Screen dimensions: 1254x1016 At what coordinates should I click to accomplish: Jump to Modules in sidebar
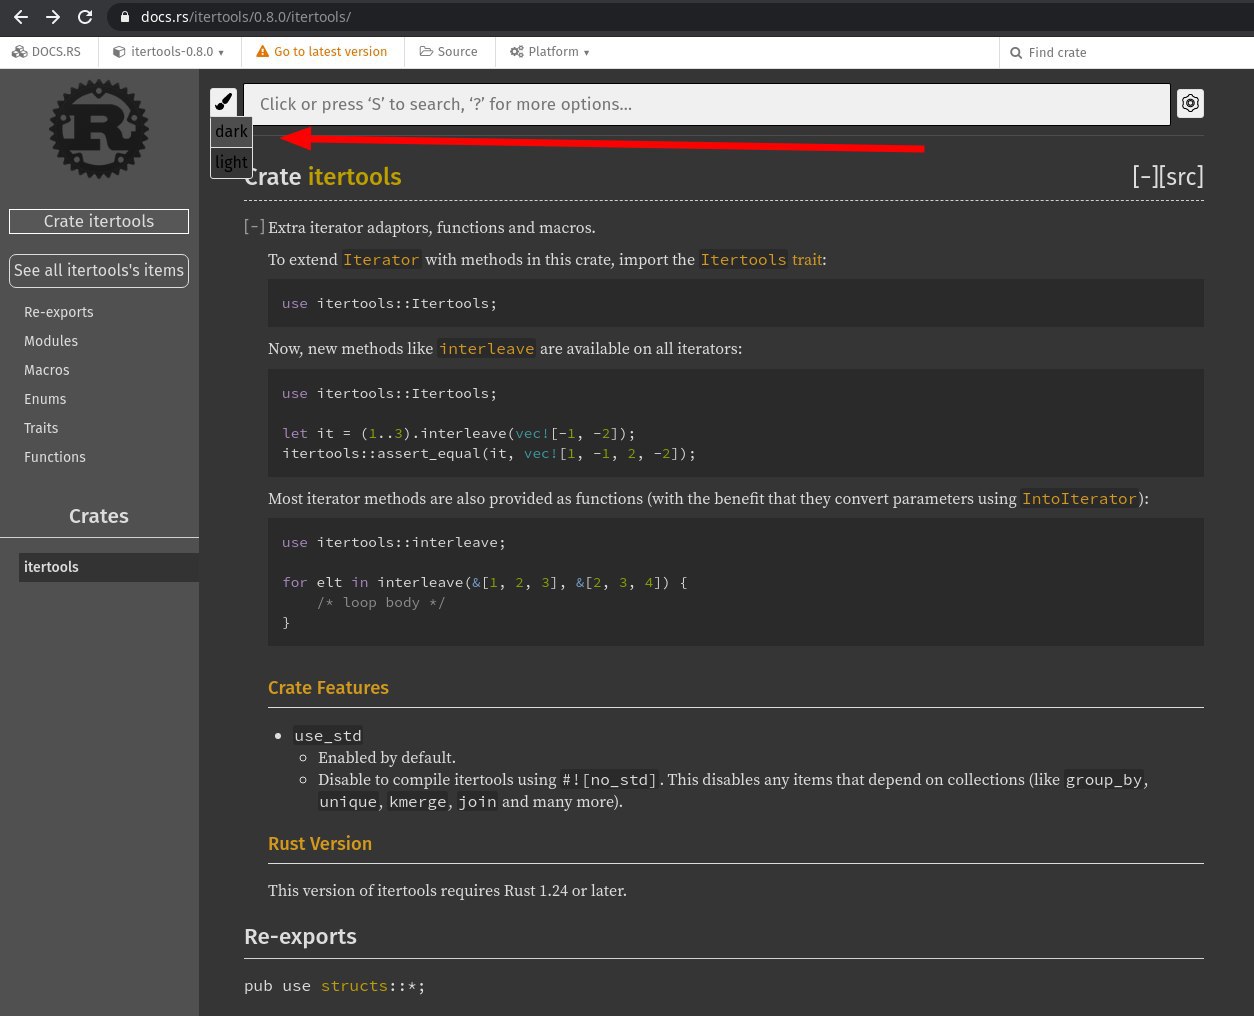[x=51, y=341]
